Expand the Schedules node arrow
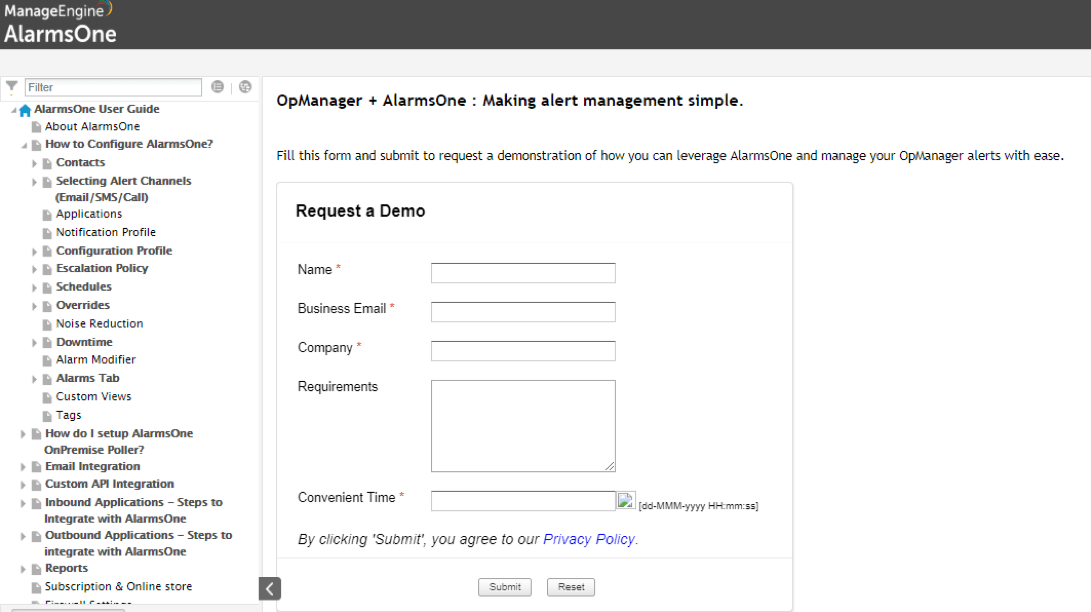Image resolution: width=1091 pixels, height=612 pixels. (35, 288)
